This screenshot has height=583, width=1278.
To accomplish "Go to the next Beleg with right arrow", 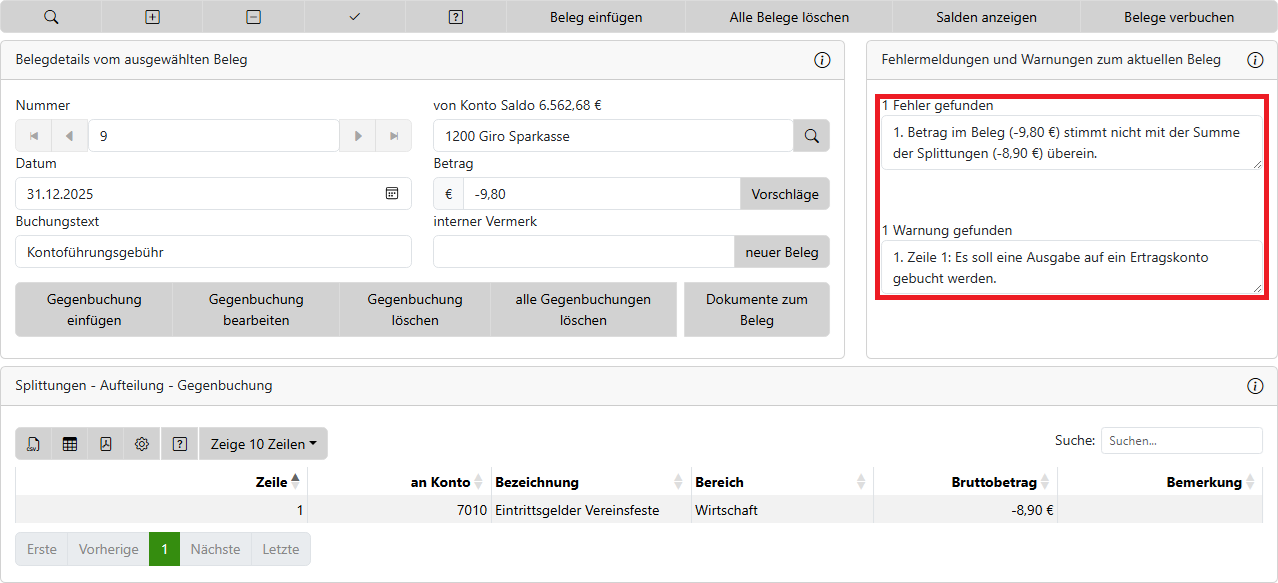I will [358, 136].
